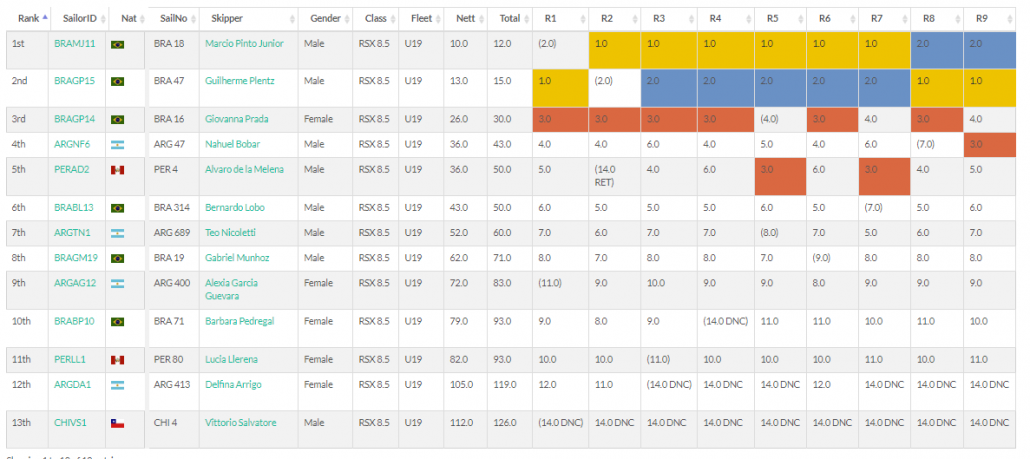Click the sort arrow on Rank column header
Screen dimensions: 1030x459
[44, 18]
